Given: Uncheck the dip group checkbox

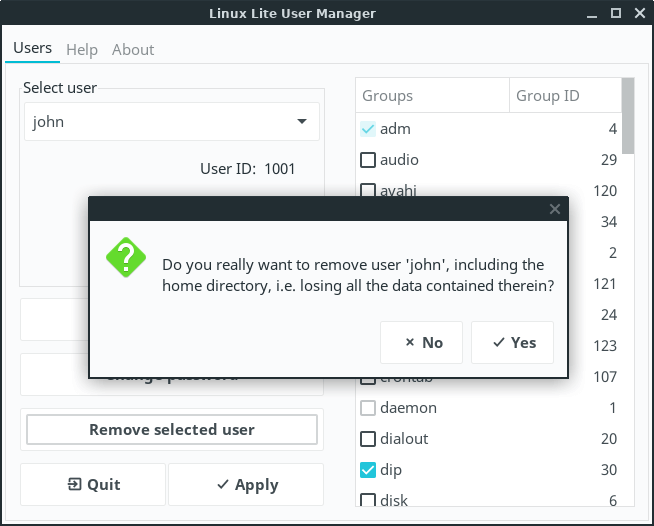Looking at the screenshot, I should click(368, 470).
